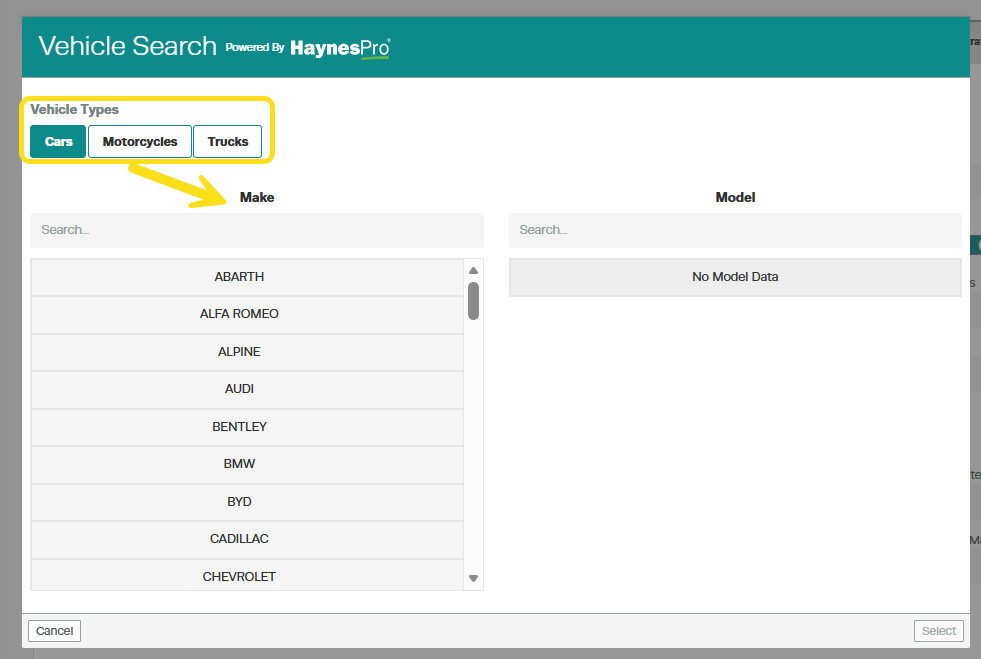
Task: Click the make list scrollbar thumb
Action: pyautogui.click(x=474, y=301)
